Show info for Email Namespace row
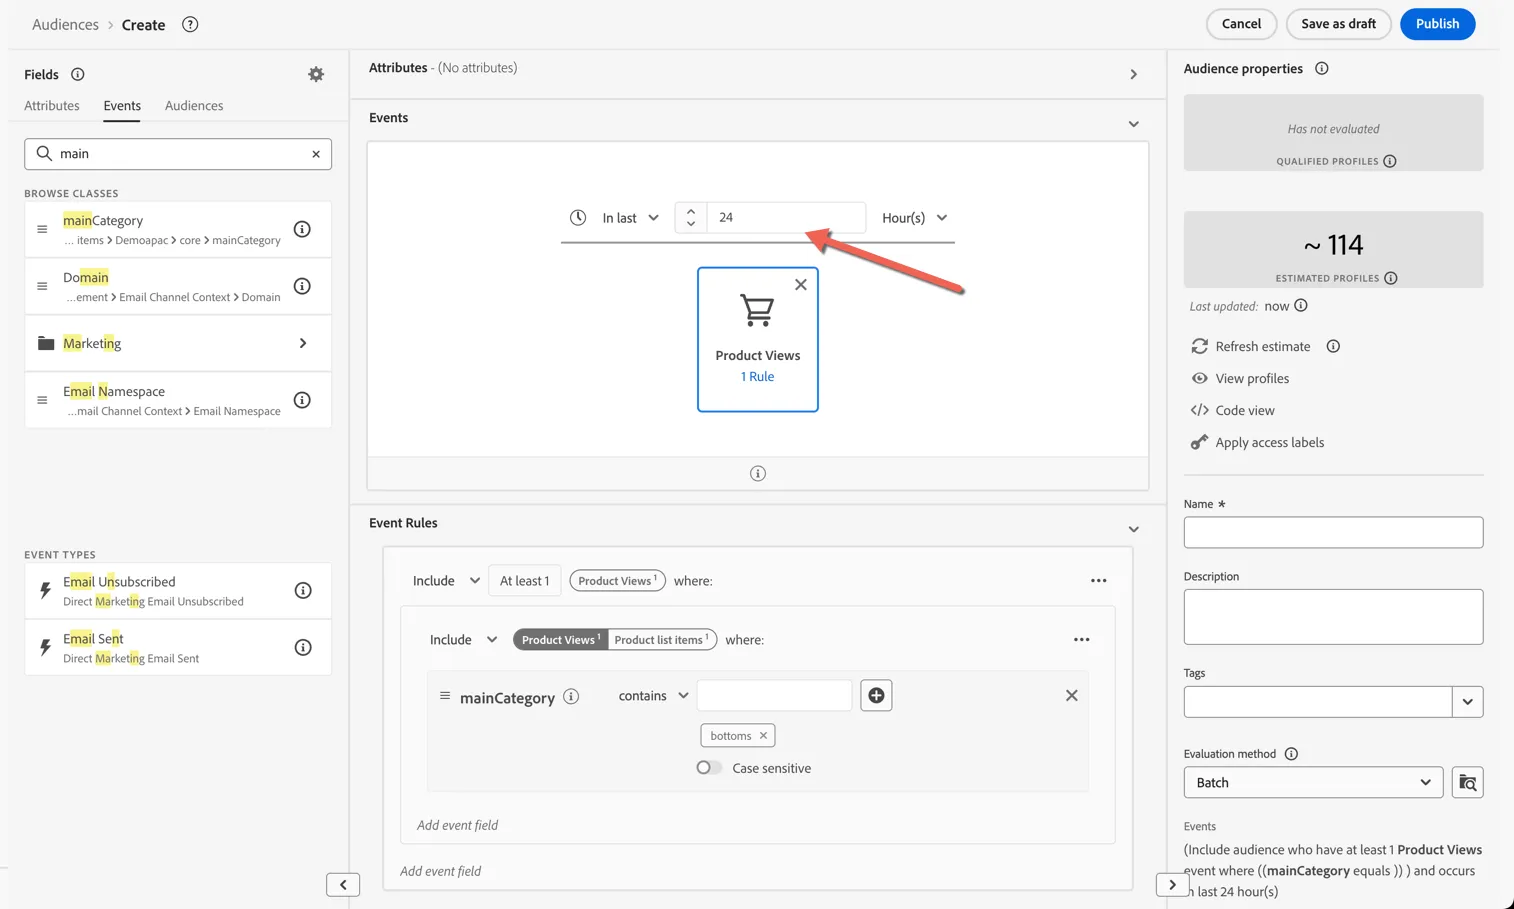 pos(302,400)
